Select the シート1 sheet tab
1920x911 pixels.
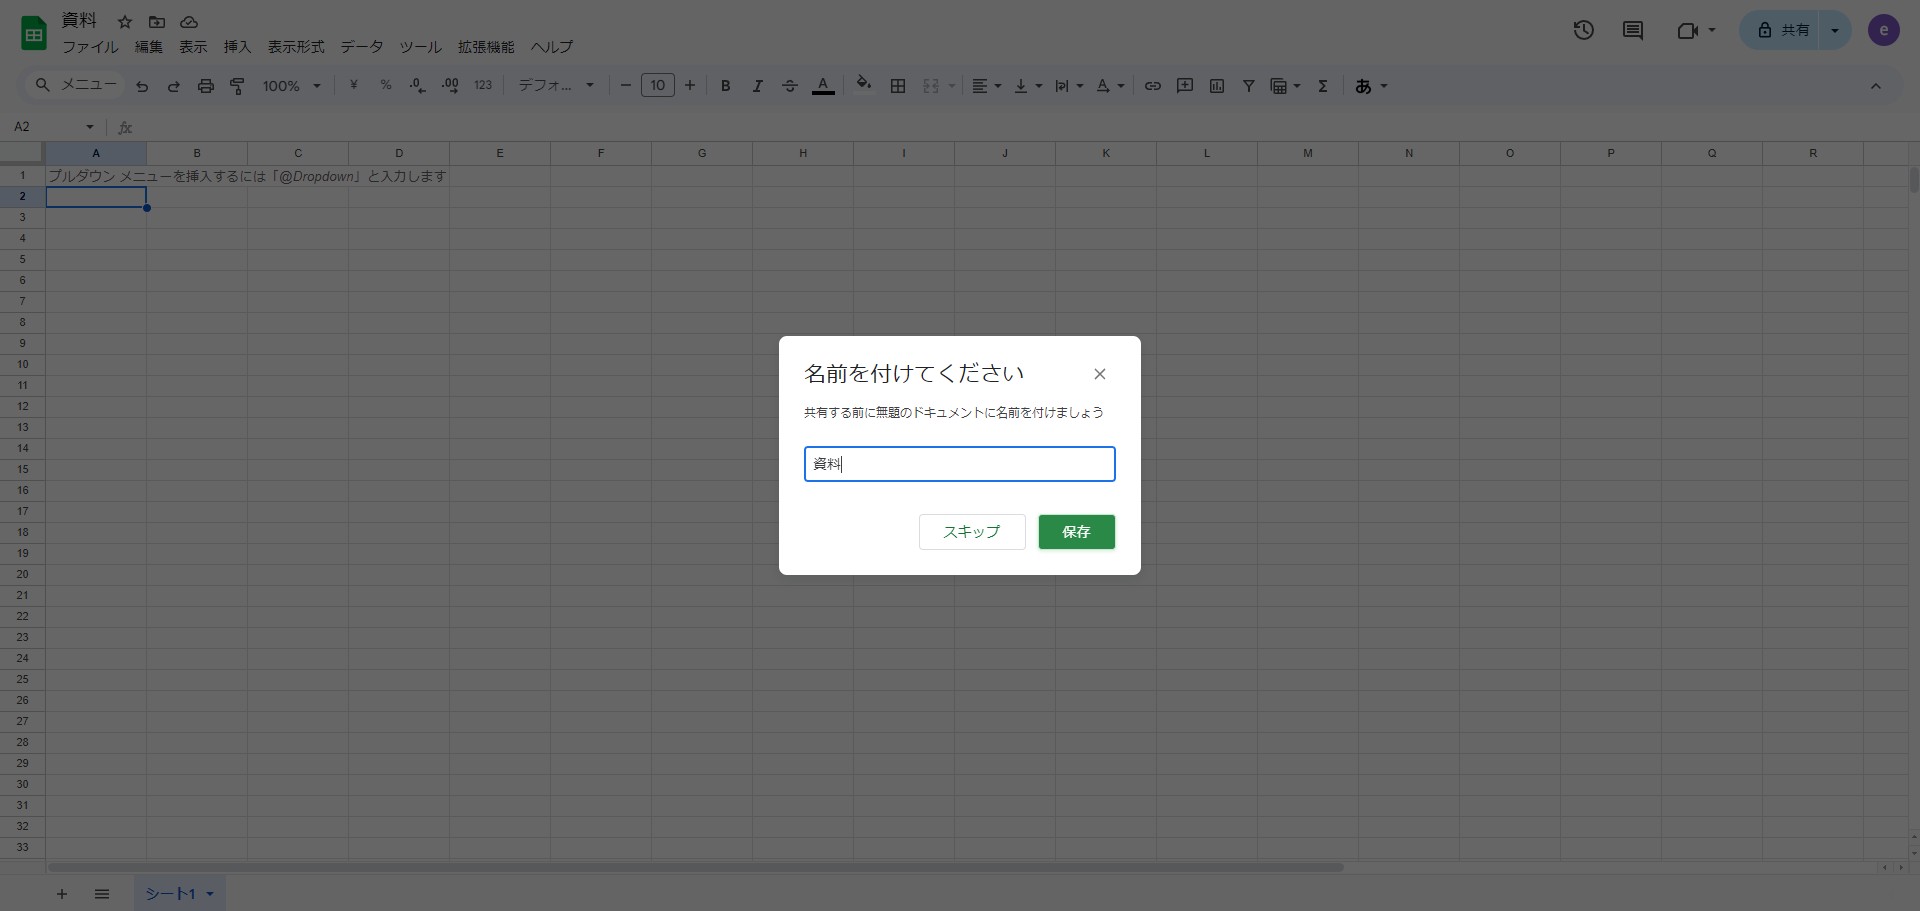tap(180, 894)
